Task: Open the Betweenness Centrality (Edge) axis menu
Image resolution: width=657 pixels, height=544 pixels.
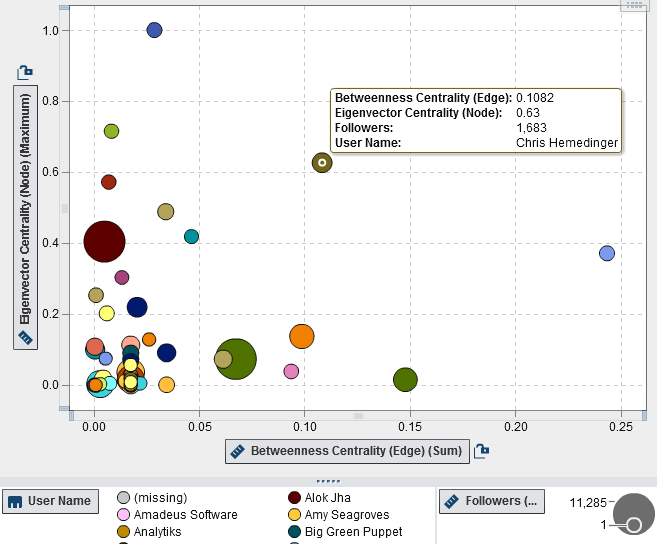Action: [347, 451]
